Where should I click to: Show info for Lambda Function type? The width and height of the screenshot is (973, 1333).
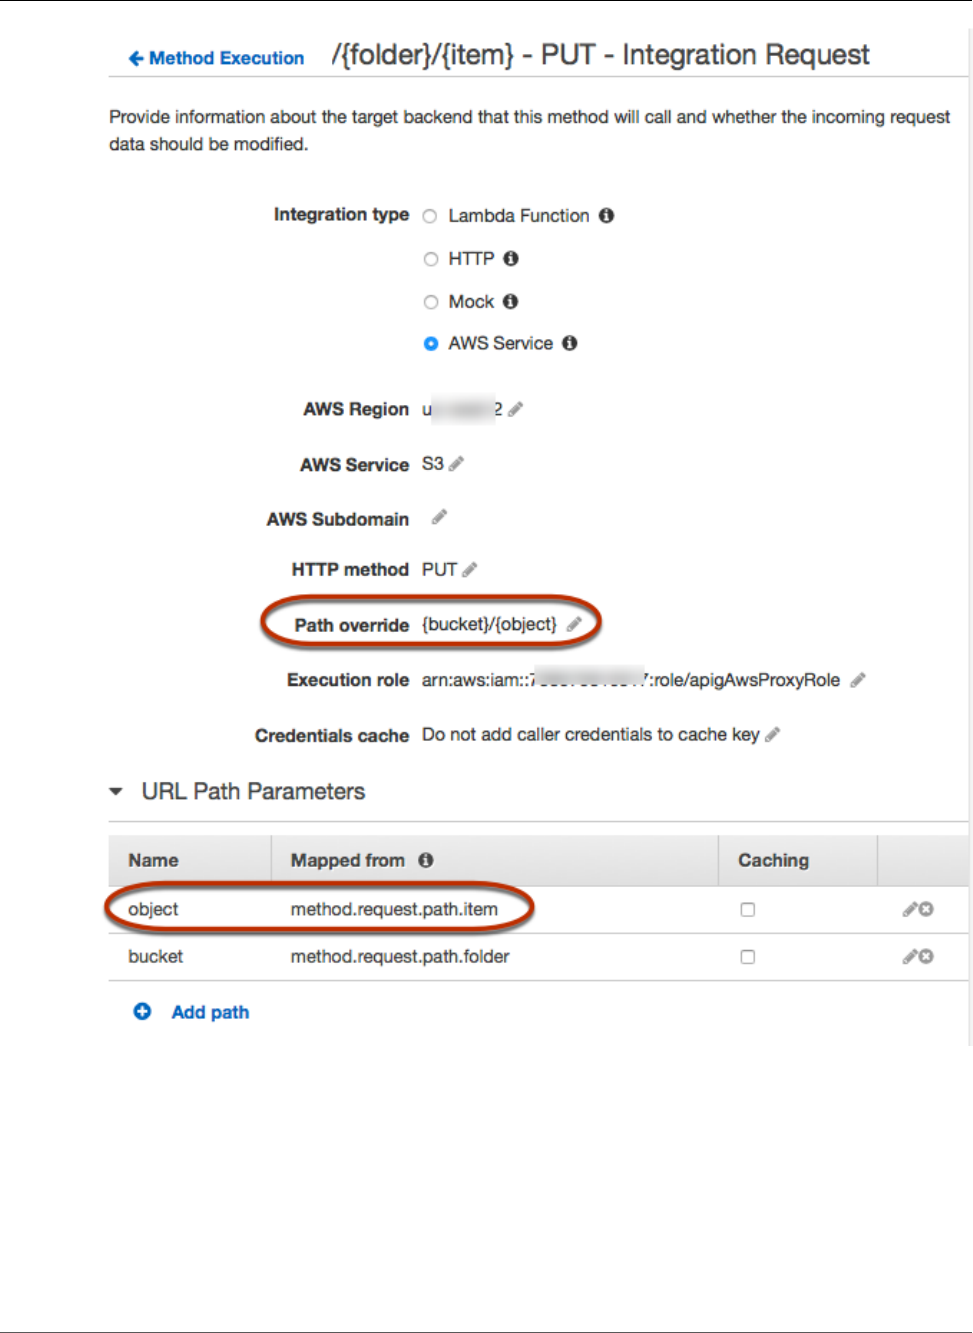606,216
